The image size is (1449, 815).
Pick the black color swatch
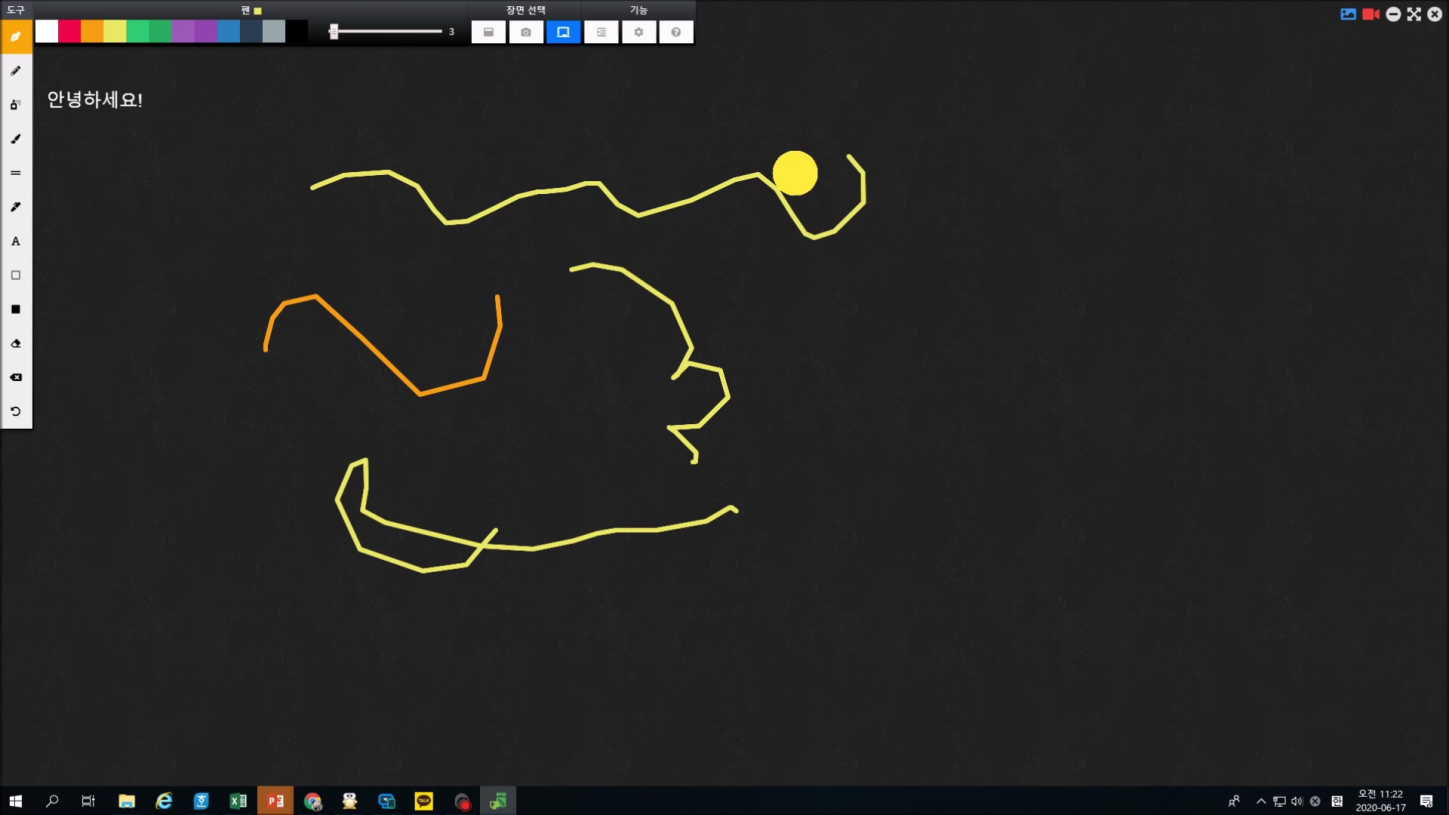coord(297,32)
